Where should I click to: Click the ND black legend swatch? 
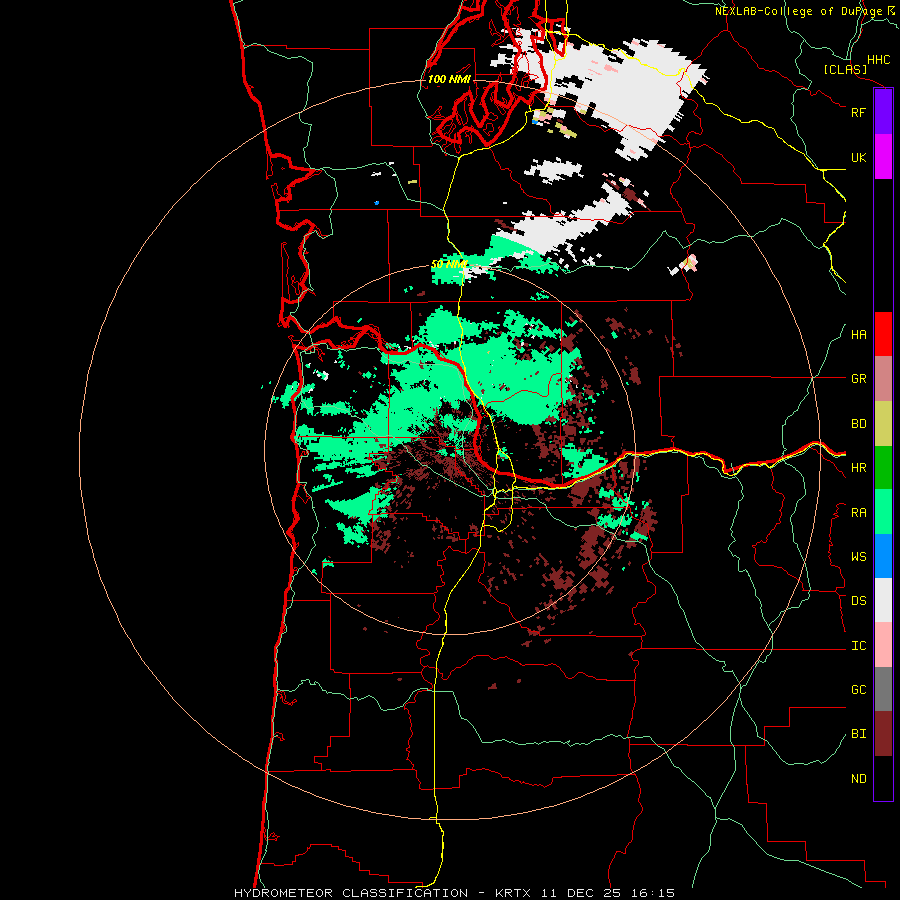(x=883, y=778)
